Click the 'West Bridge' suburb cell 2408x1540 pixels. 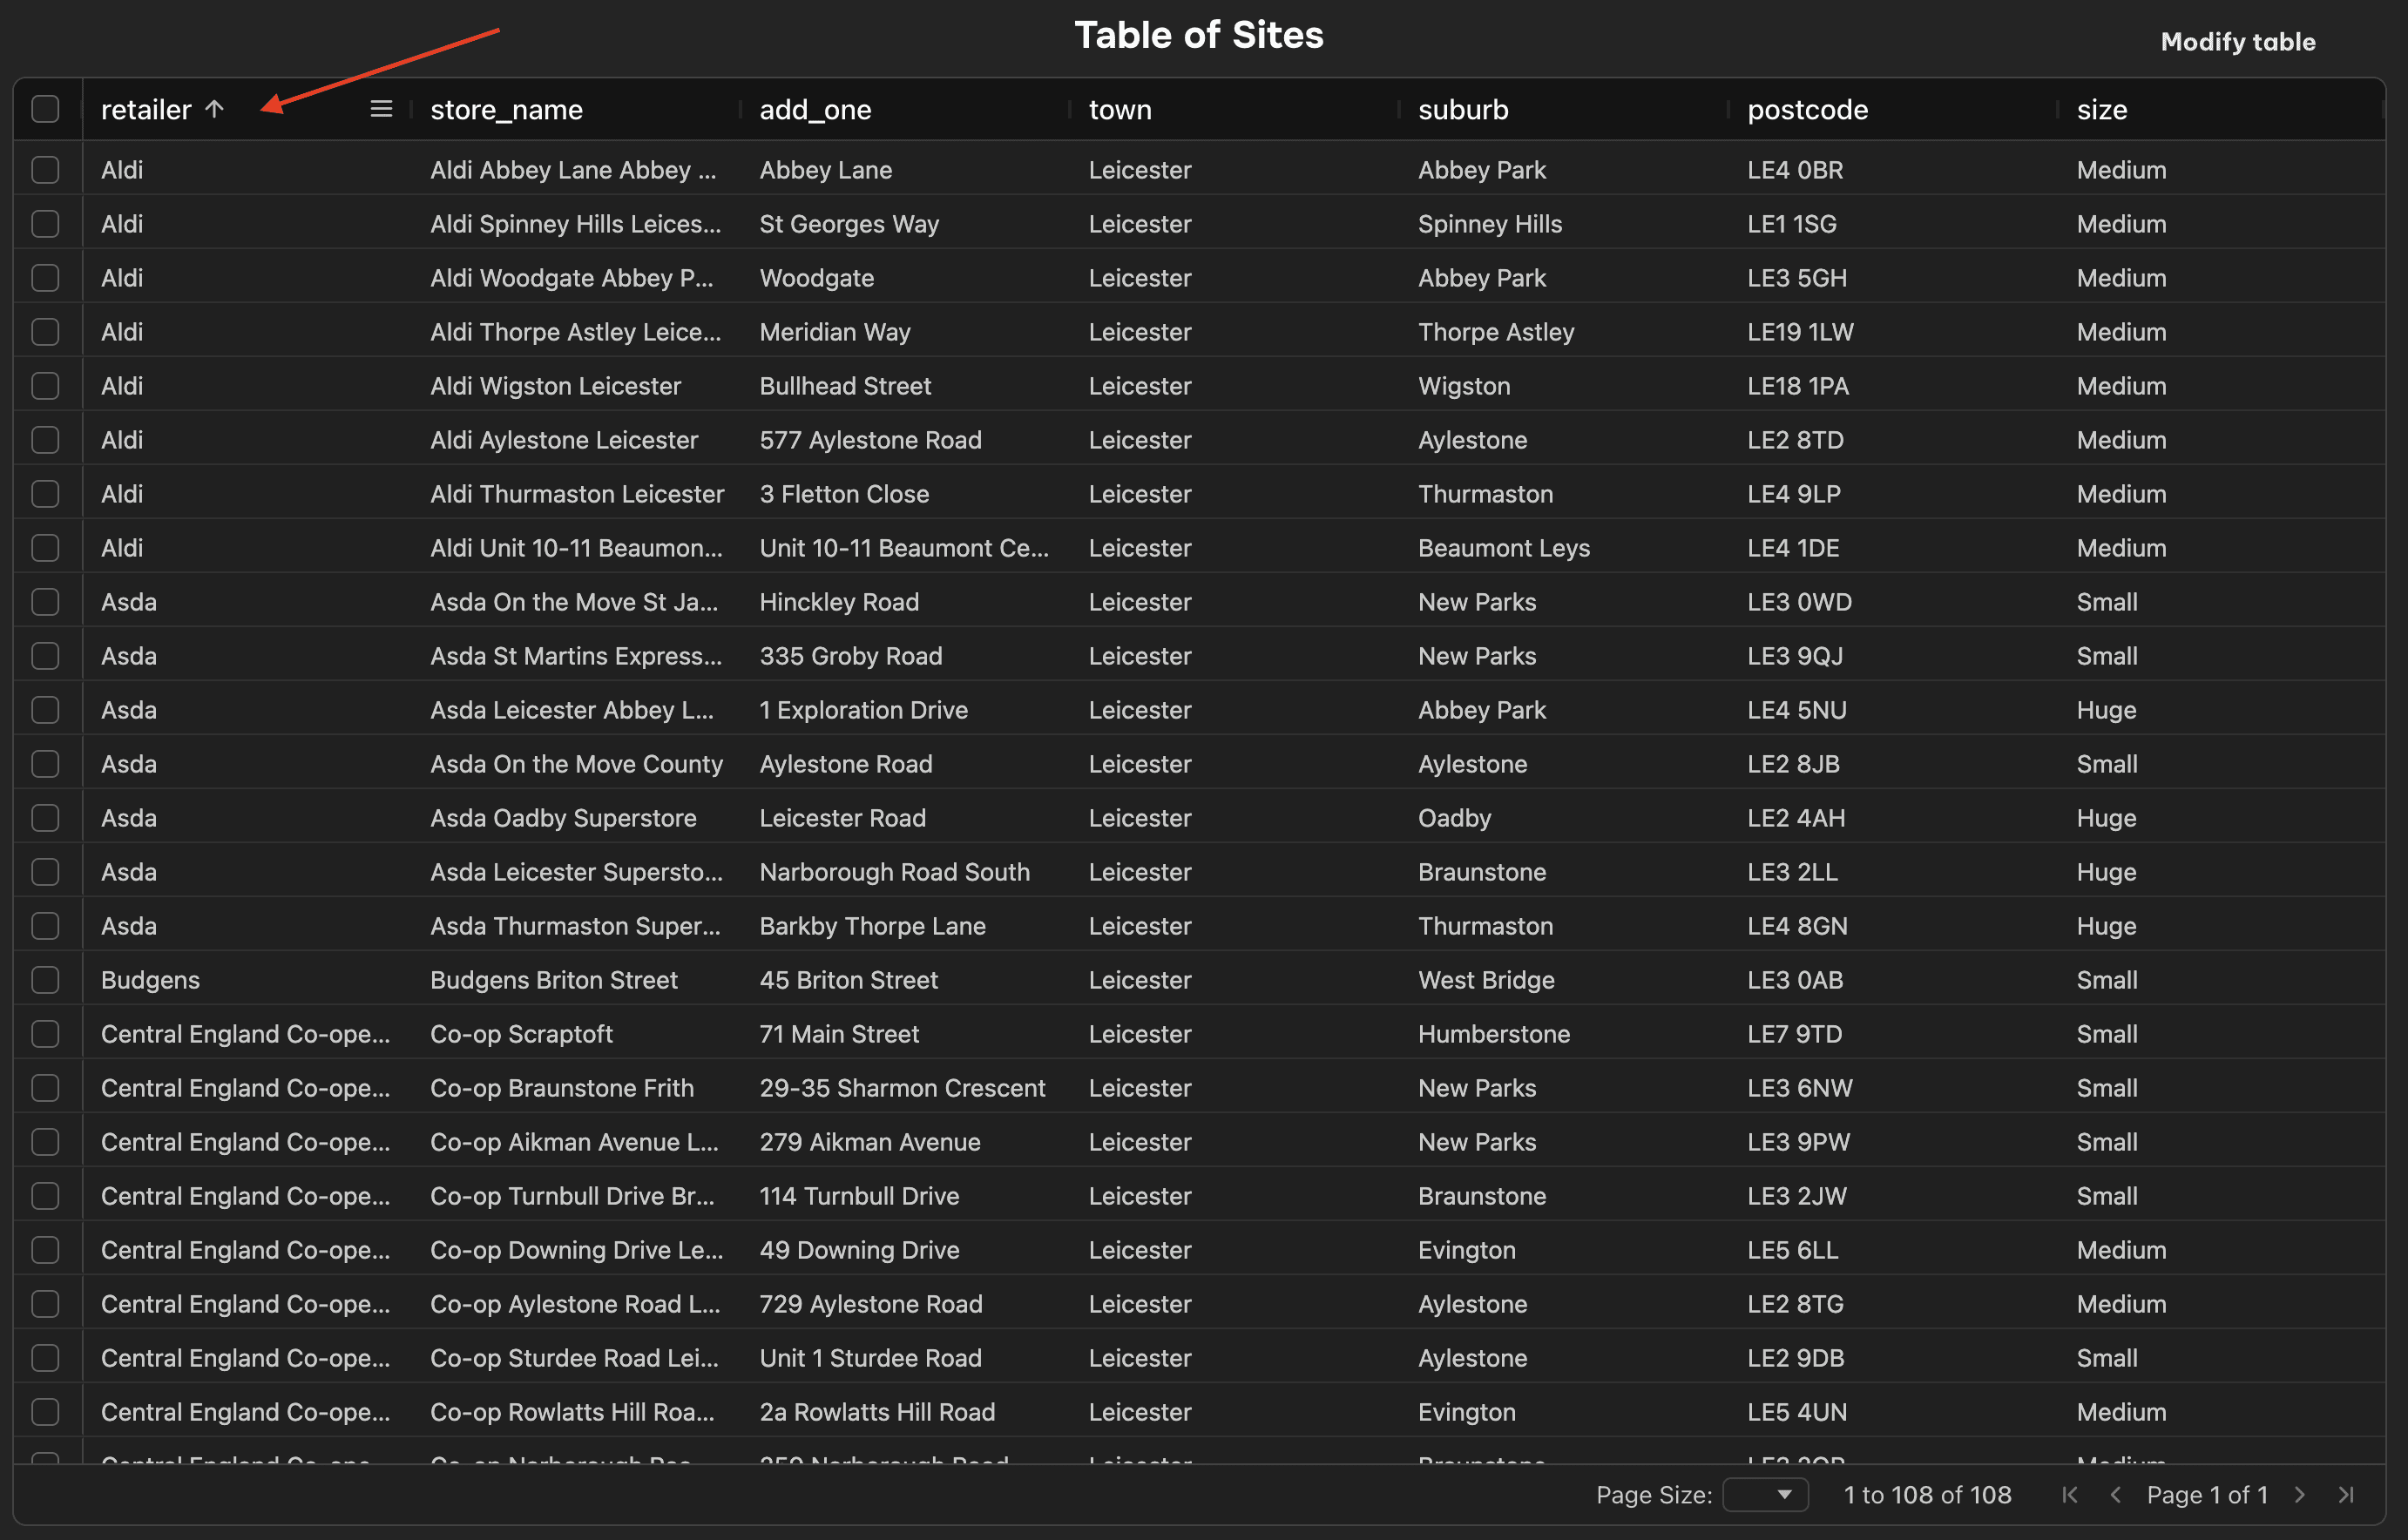pyautogui.click(x=1486, y=980)
